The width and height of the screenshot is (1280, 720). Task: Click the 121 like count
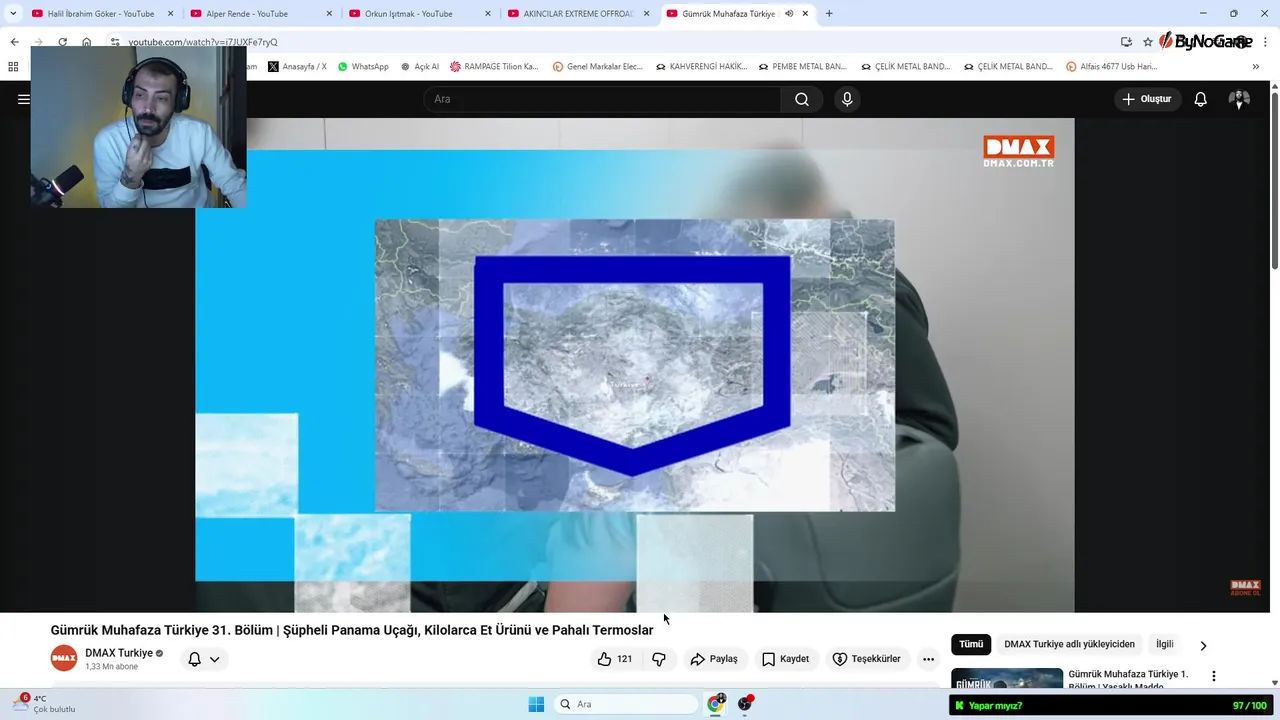(624, 659)
